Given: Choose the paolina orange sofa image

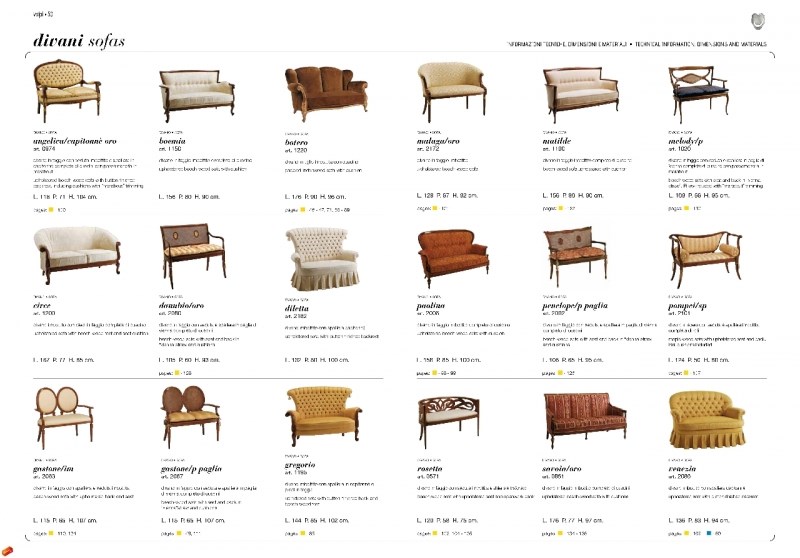Looking at the screenshot, I should (453, 257).
